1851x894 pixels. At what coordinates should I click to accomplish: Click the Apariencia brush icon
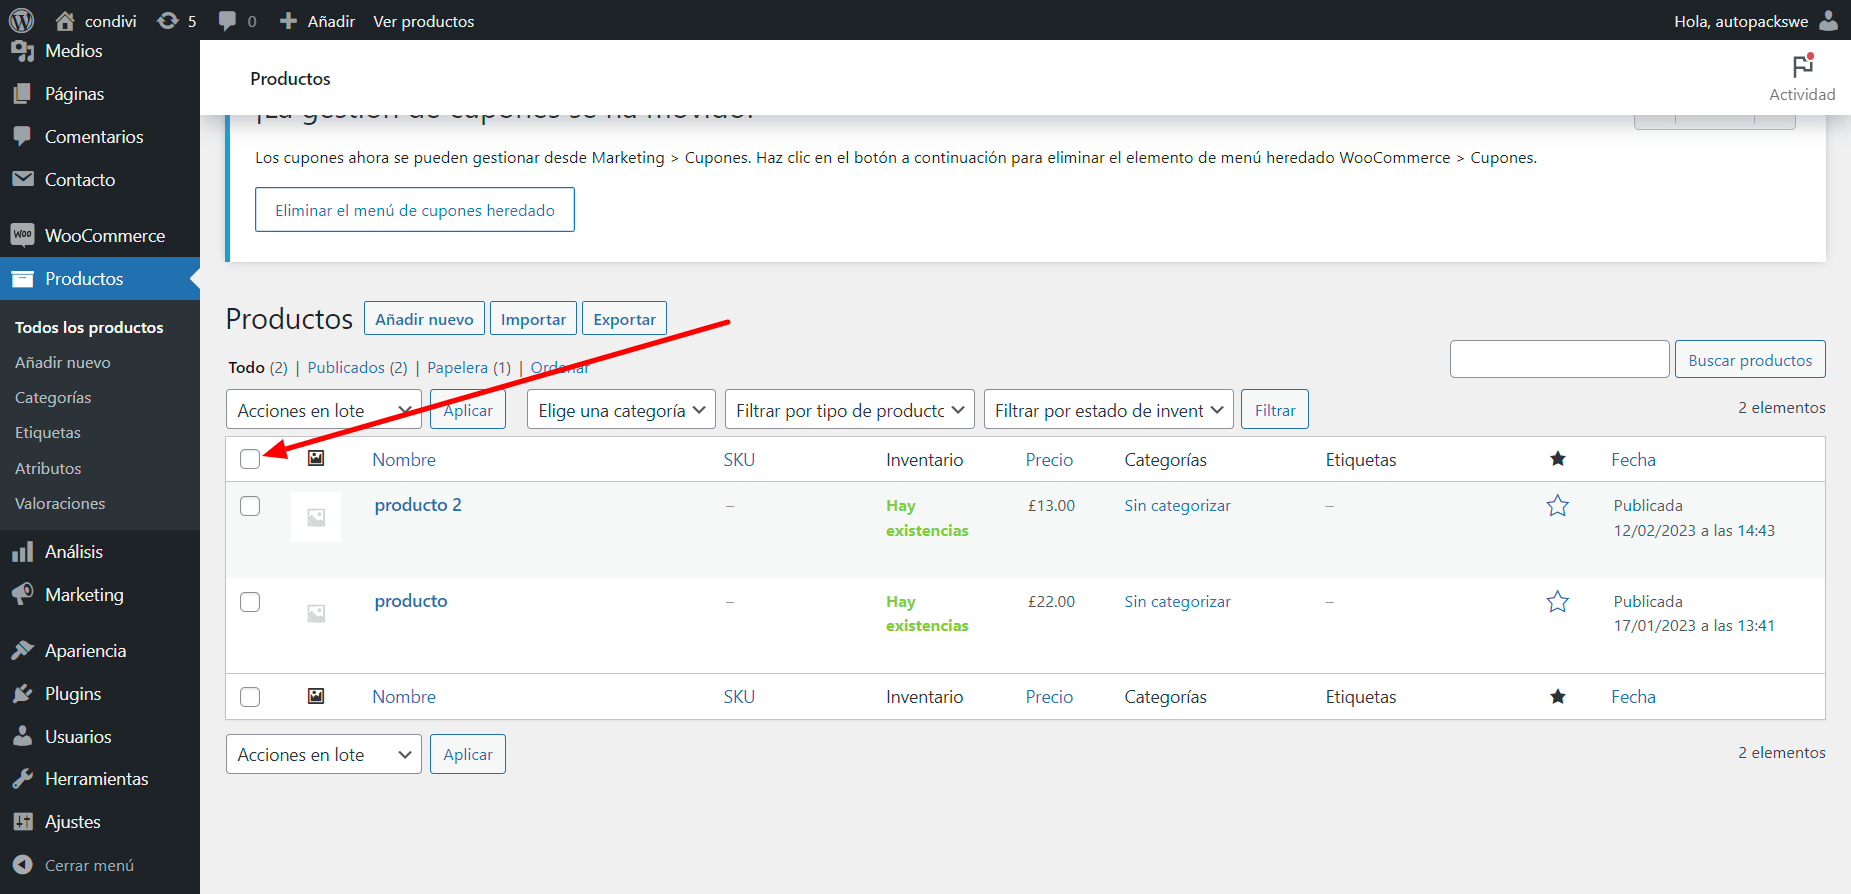[x=22, y=651]
